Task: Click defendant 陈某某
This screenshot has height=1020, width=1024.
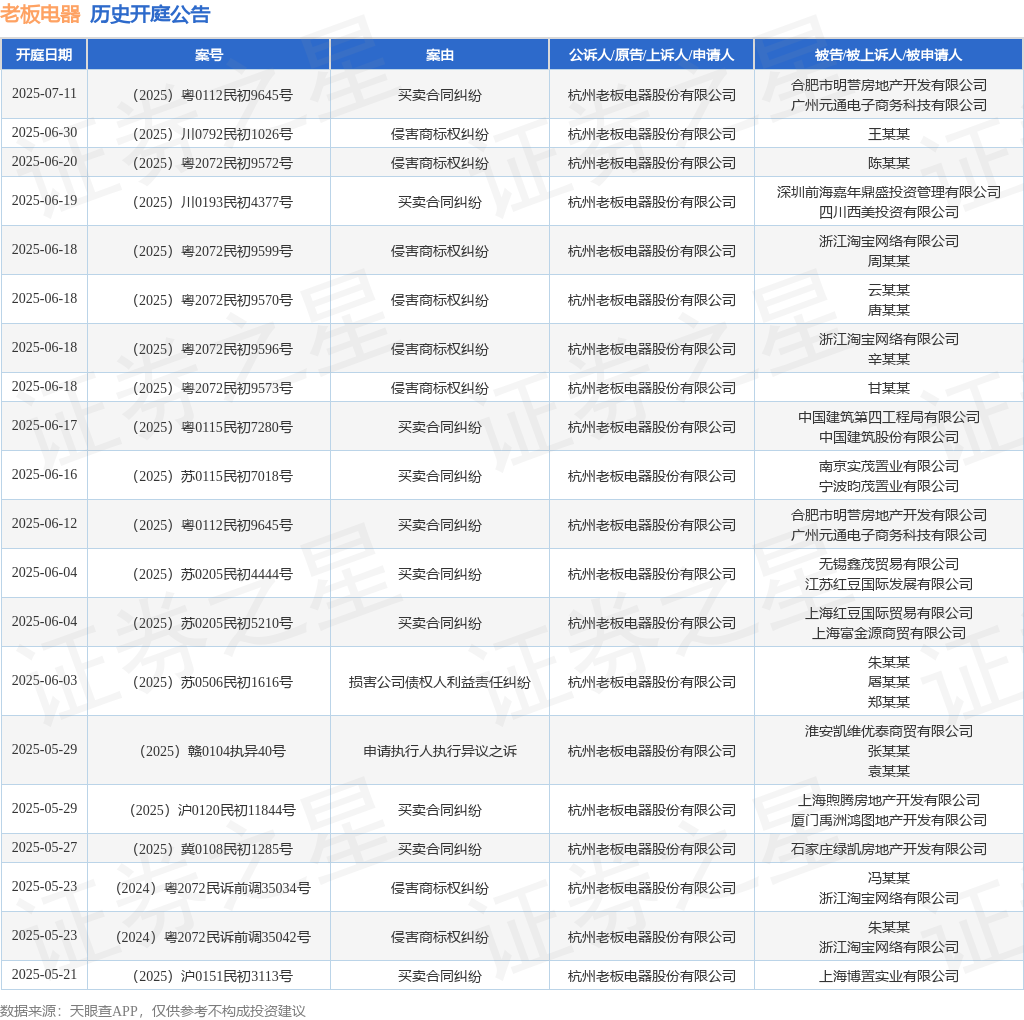Action: pos(889,163)
